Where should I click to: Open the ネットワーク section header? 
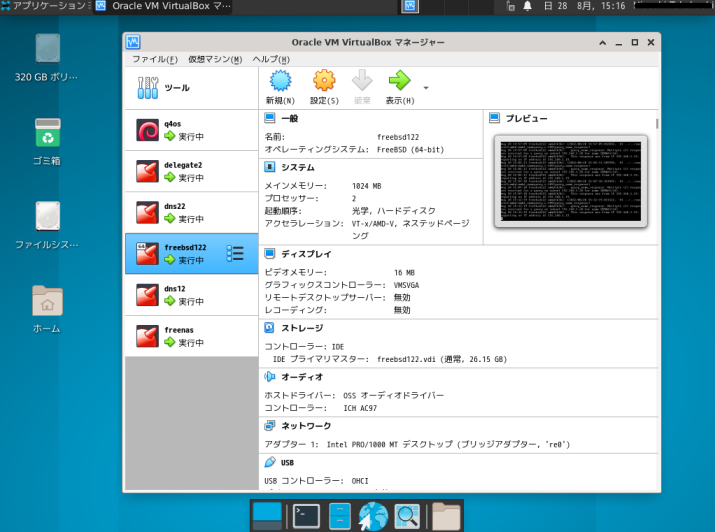tap(306, 426)
